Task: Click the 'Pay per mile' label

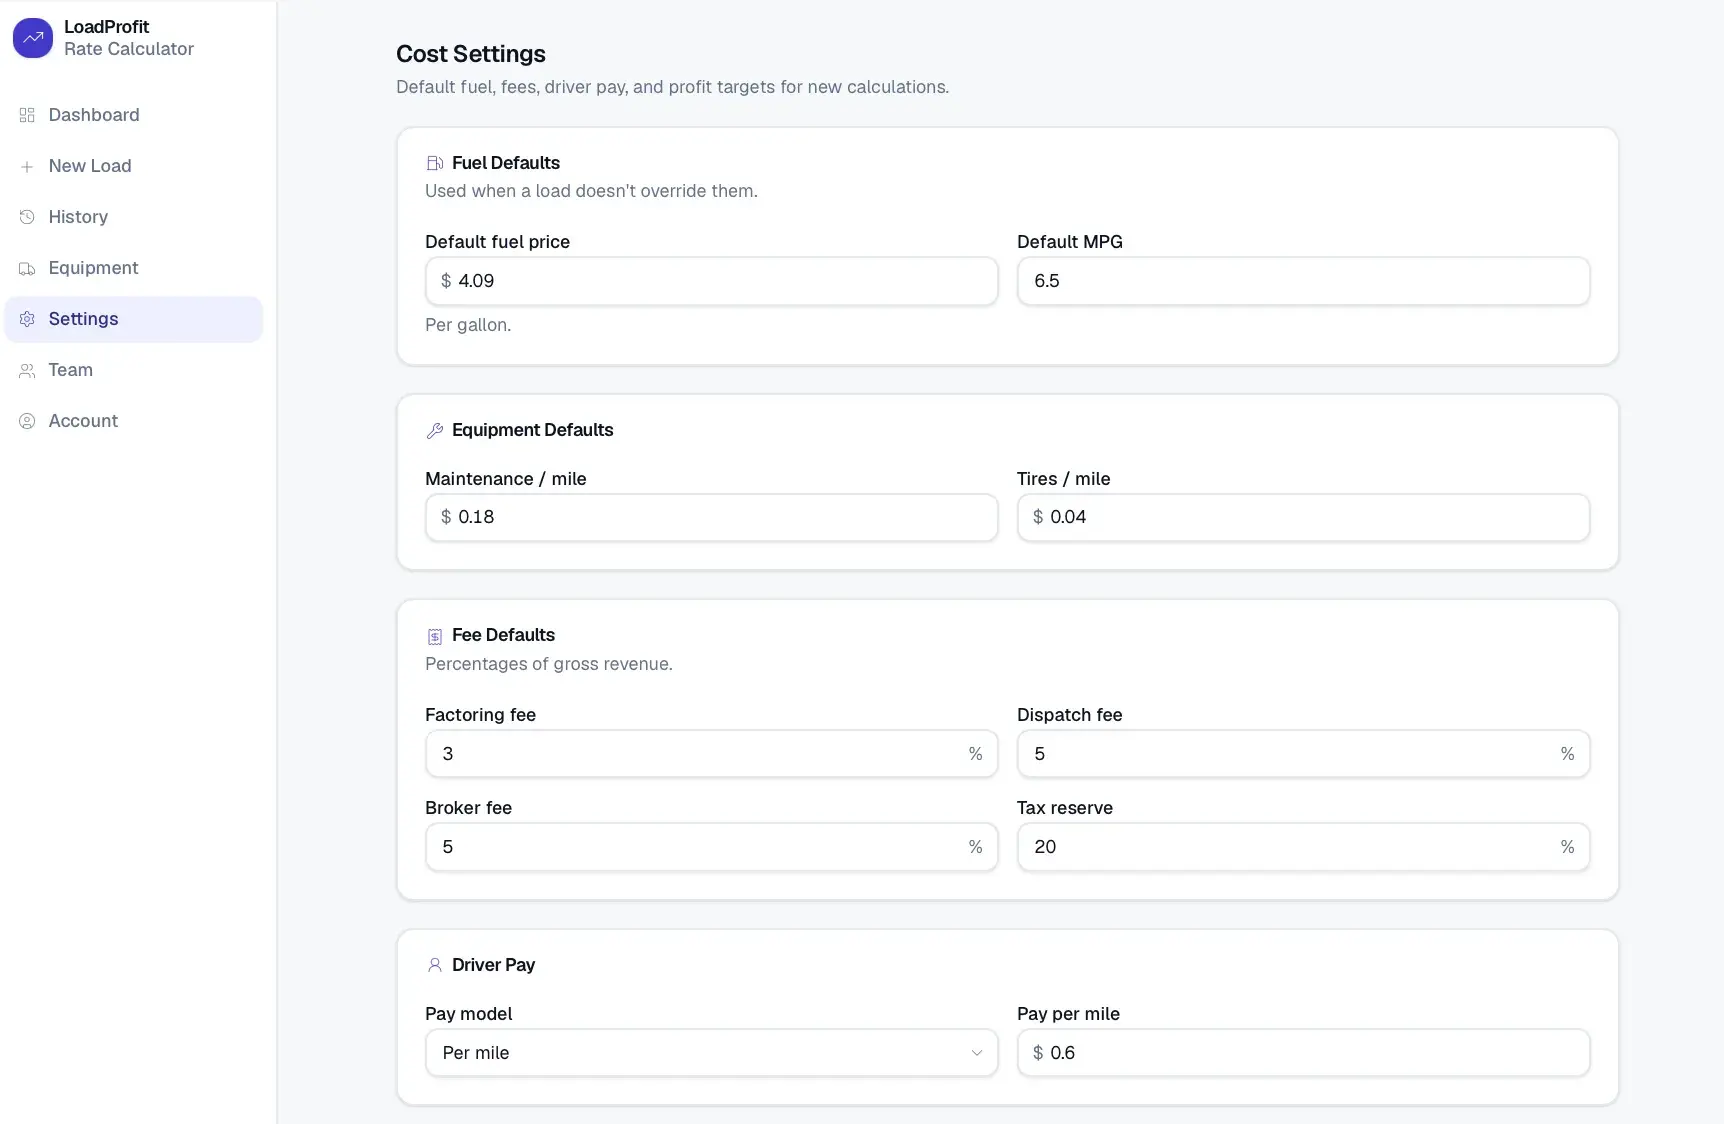Action: click(x=1068, y=1014)
